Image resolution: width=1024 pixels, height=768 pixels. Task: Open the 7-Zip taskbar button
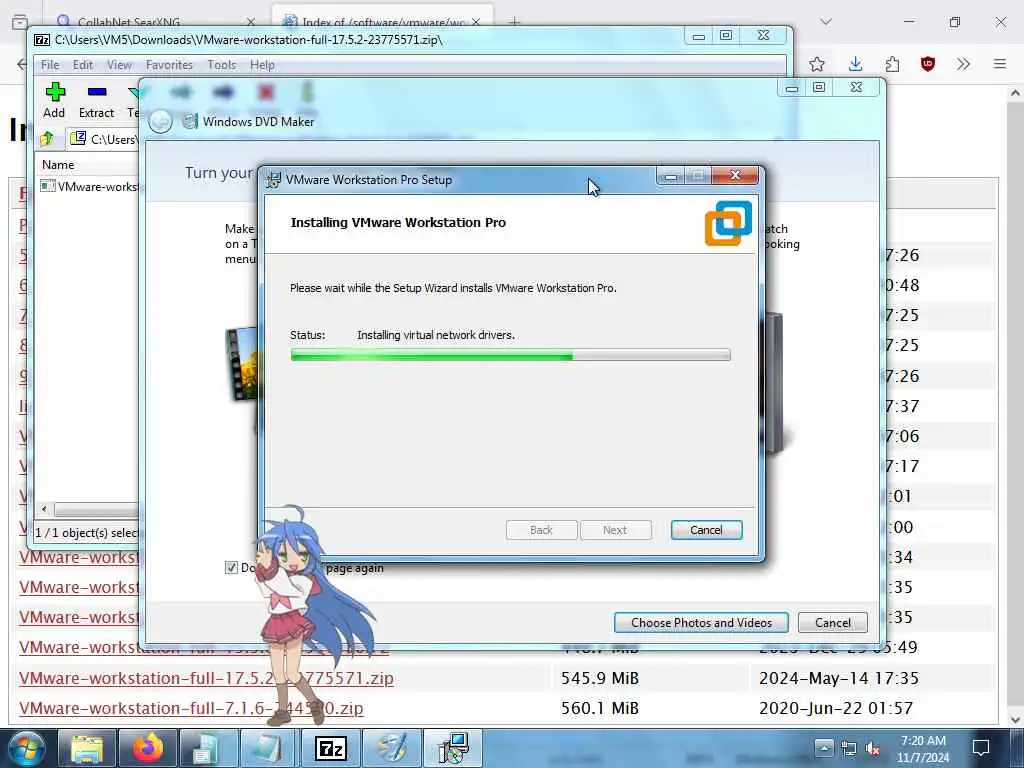(x=330, y=748)
